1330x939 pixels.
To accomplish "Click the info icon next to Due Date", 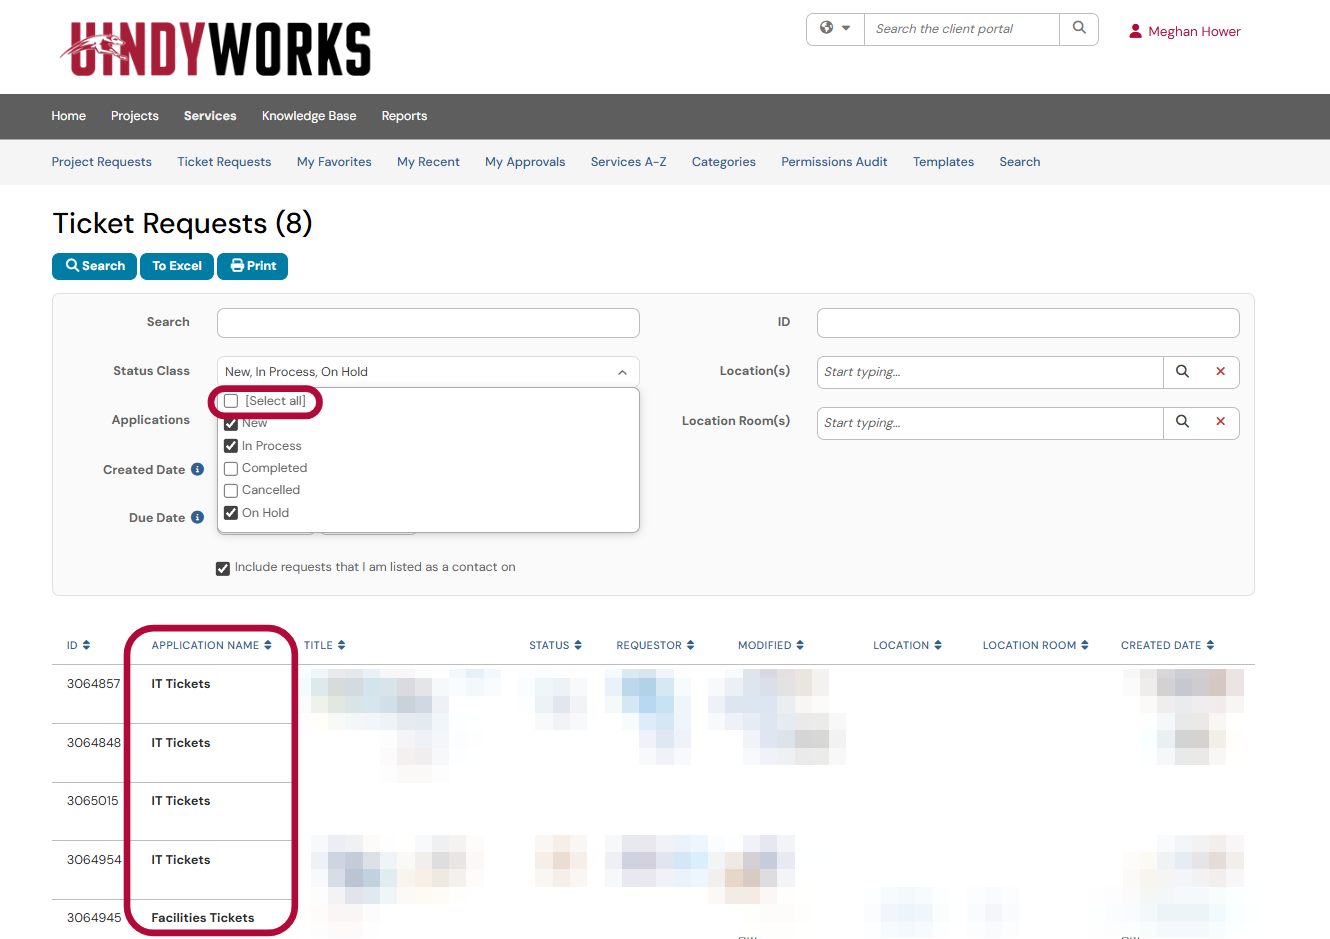I will point(197,517).
